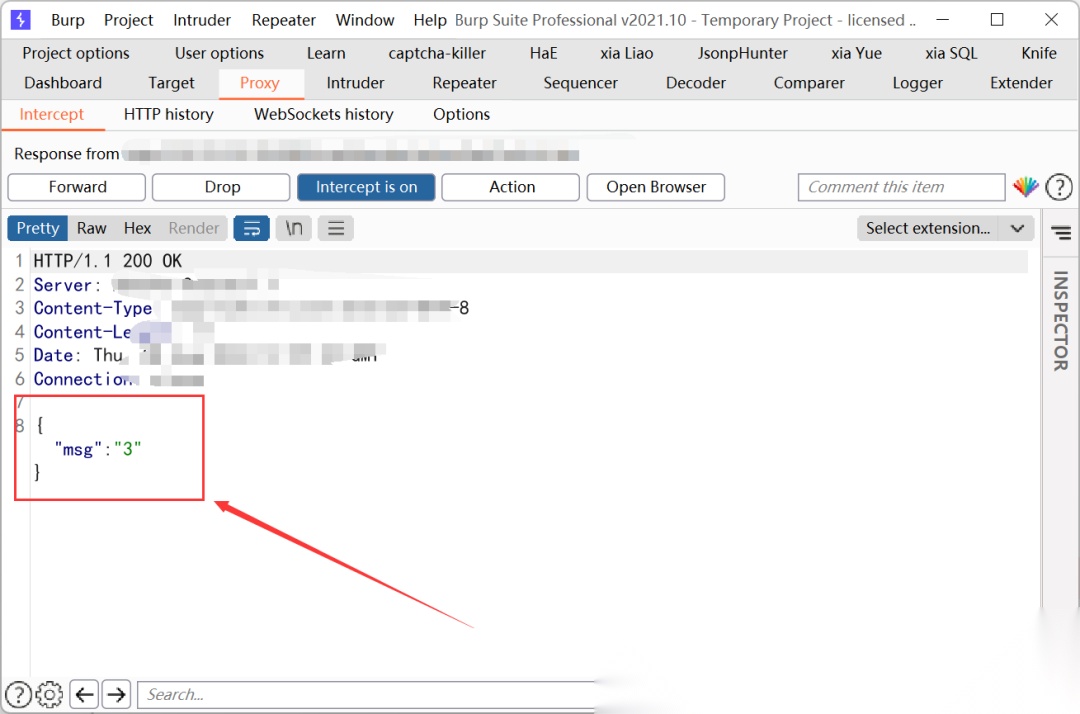Click the Content-Type header line
Screen dimensions: 1080x714
[x=251, y=308]
